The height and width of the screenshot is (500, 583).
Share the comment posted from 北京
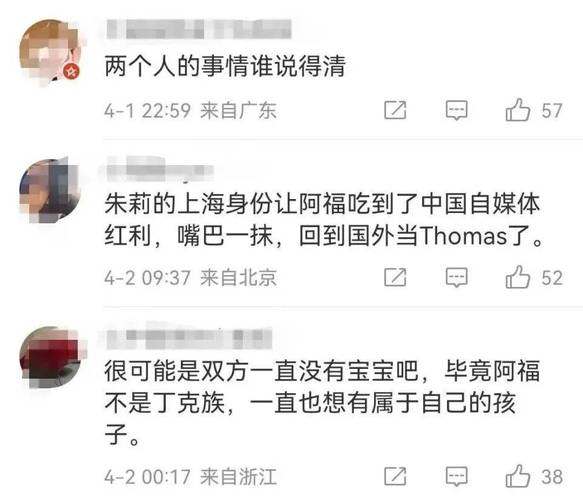[395, 277]
